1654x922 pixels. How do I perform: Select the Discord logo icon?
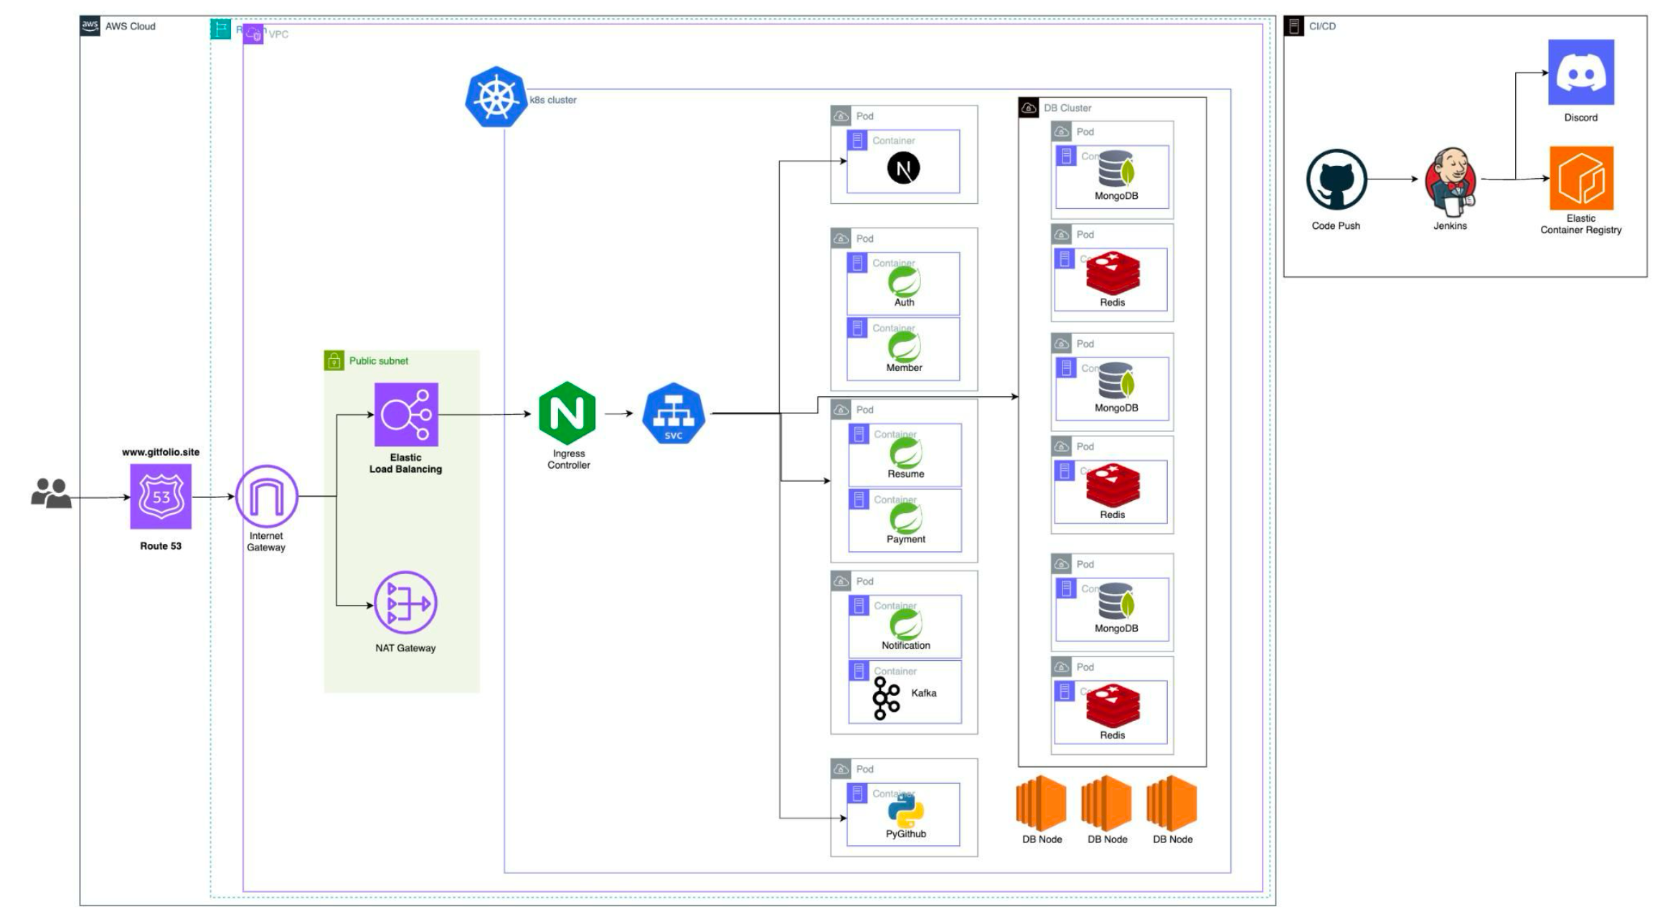click(x=1581, y=72)
